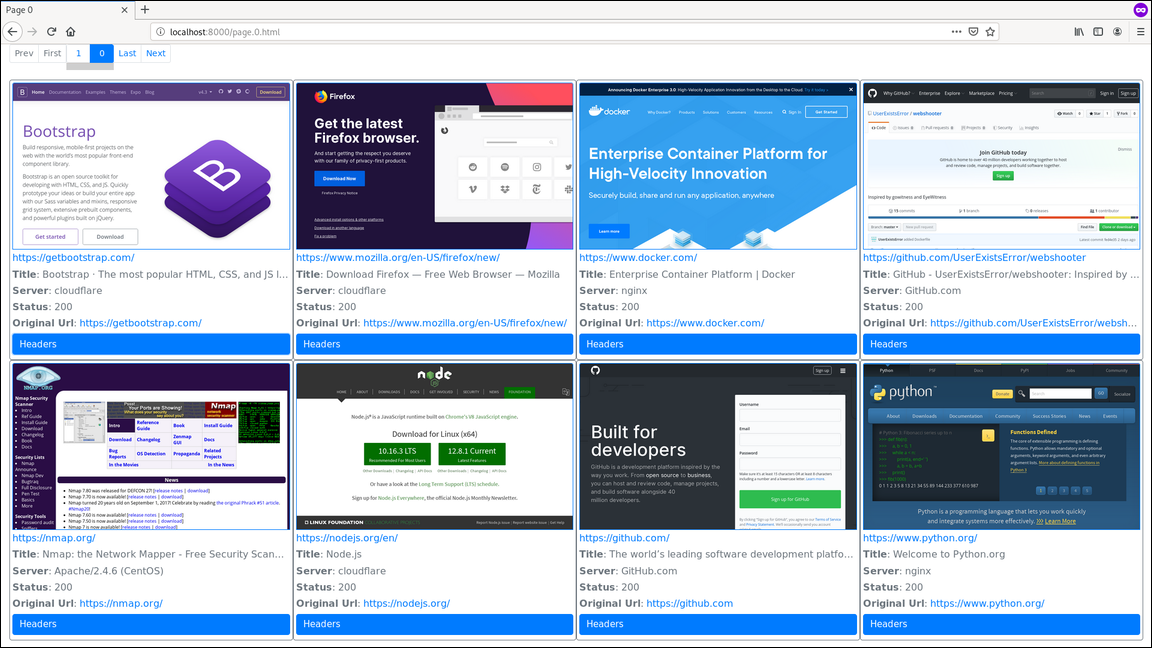Image resolution: width=1152 pixels, height=648 pixels.
Task: Select the Page 0 browser tab
Action: (x=67, y=10)
